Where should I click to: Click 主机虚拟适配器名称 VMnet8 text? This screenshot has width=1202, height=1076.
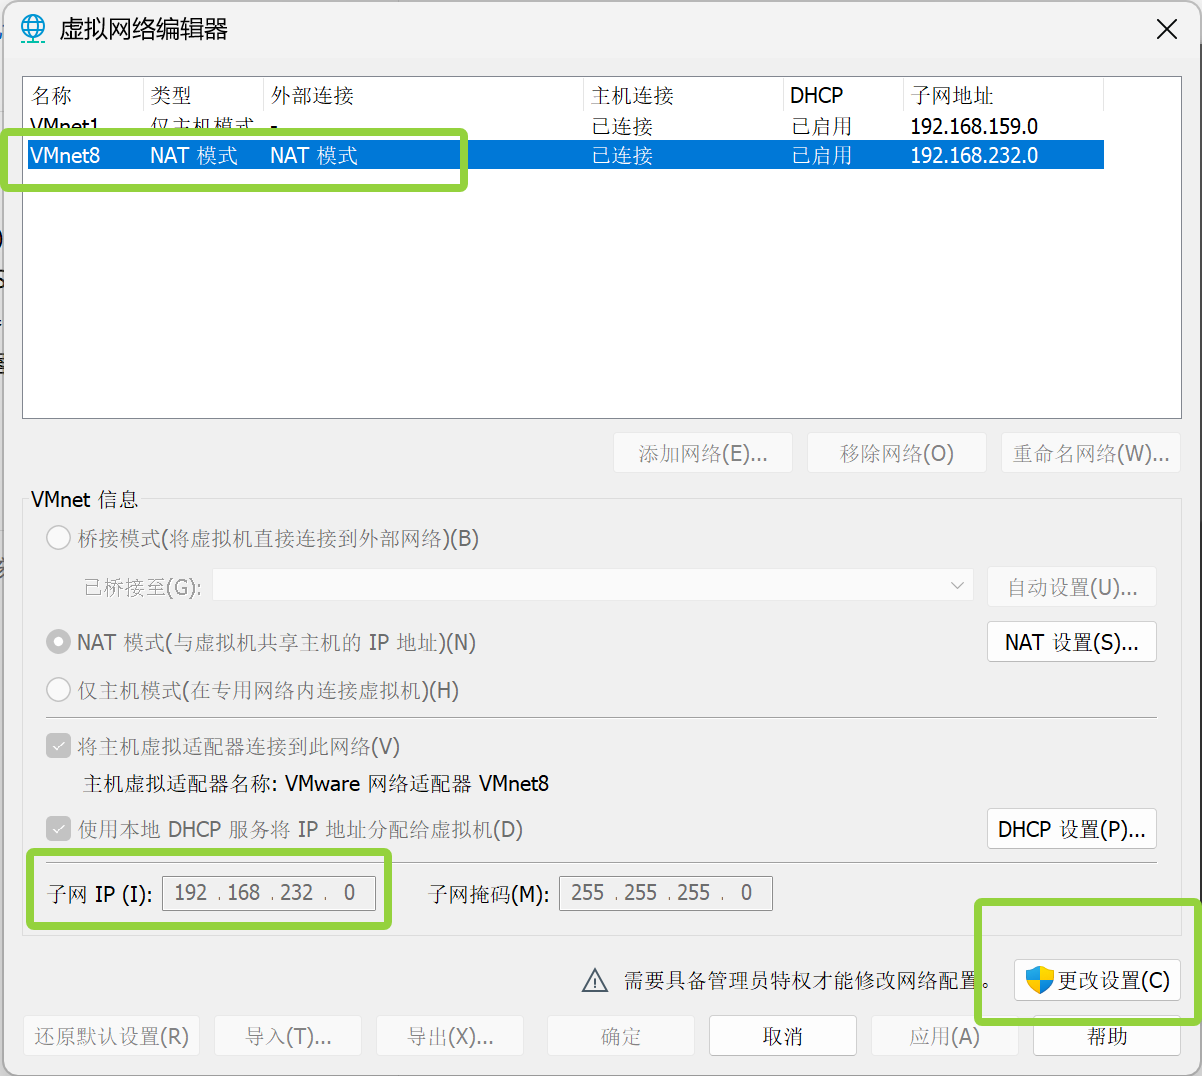[316, 783]
